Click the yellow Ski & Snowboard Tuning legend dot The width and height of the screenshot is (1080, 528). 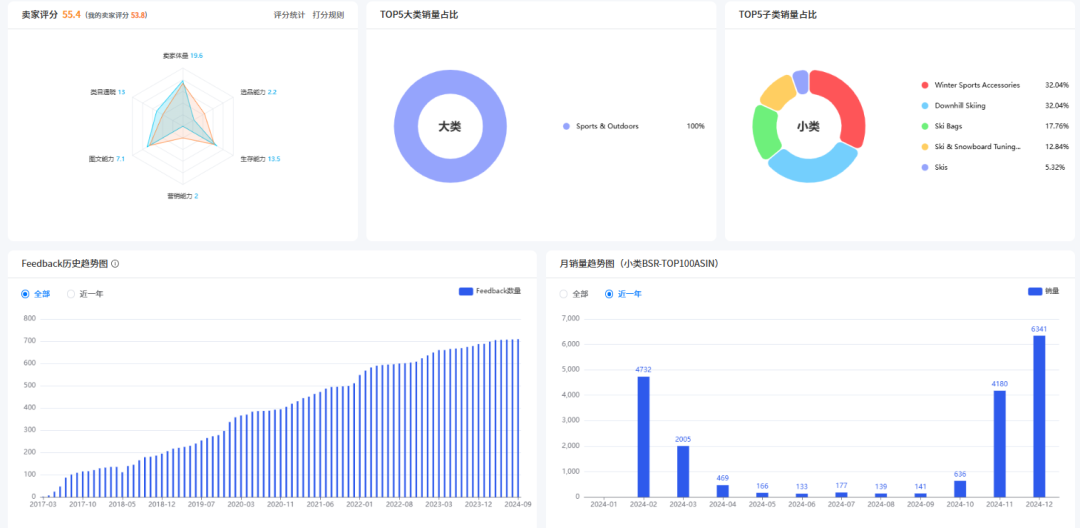[x=925, y=147]
